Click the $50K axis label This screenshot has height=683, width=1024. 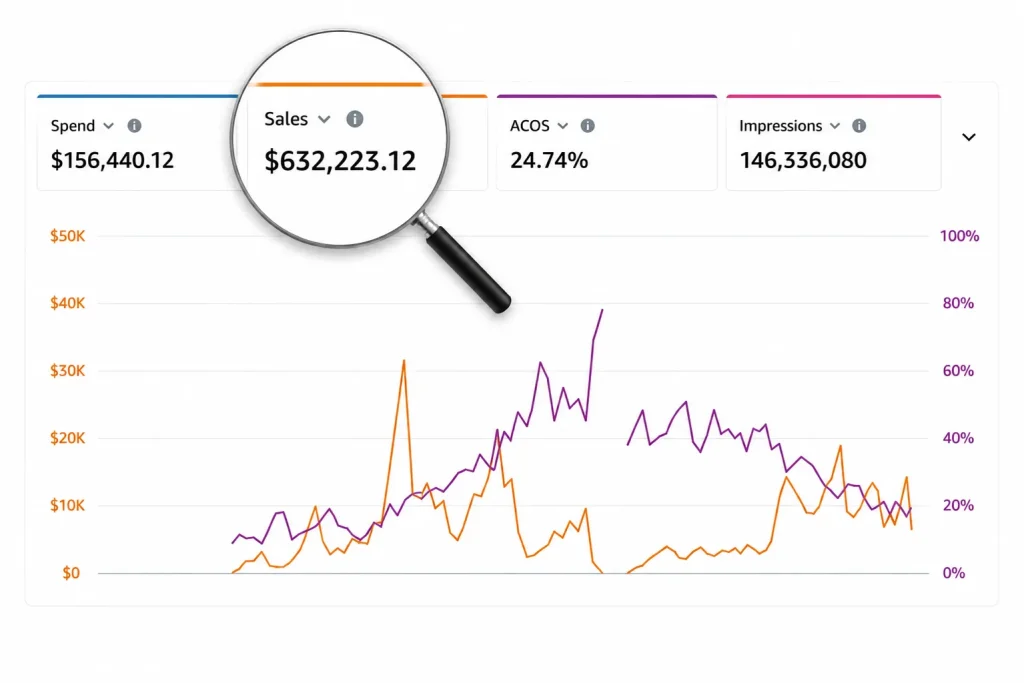[68, 236]
